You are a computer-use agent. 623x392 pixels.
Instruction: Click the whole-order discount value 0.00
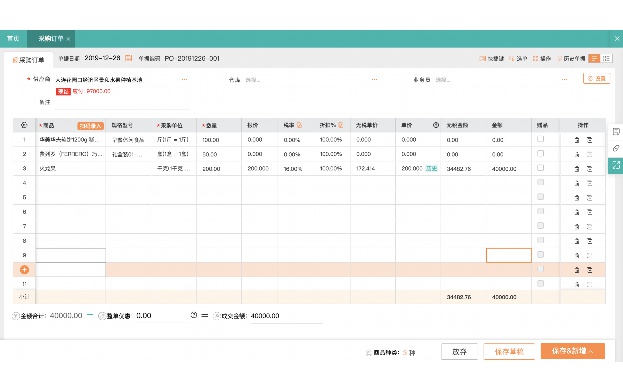tap(144, 315)
